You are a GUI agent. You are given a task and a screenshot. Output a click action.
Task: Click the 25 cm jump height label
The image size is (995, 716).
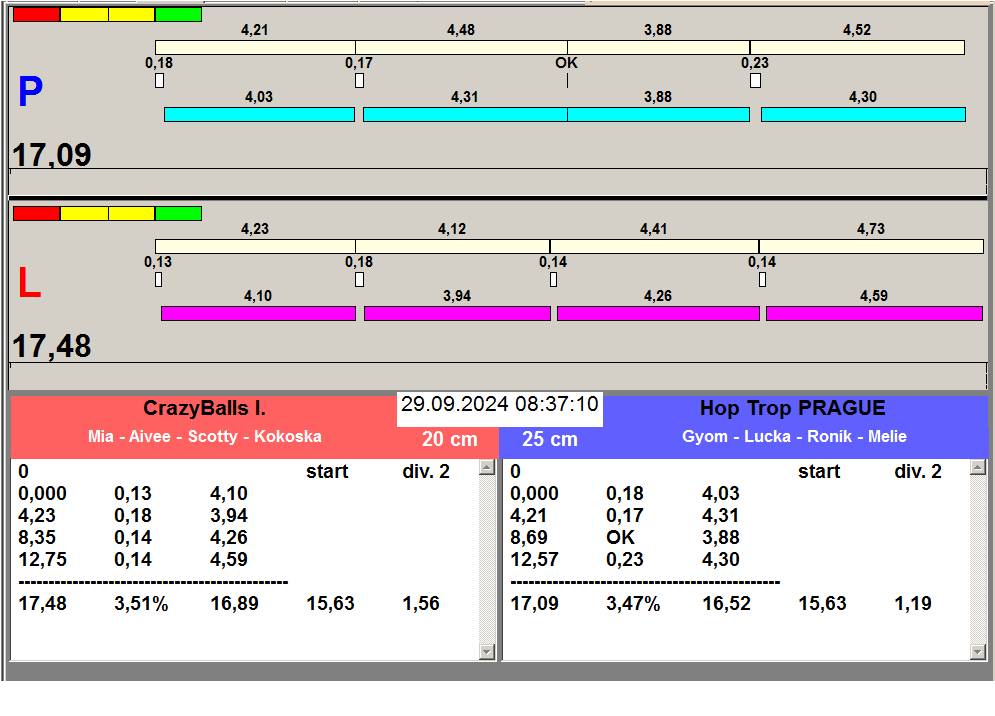pos(550,440)
